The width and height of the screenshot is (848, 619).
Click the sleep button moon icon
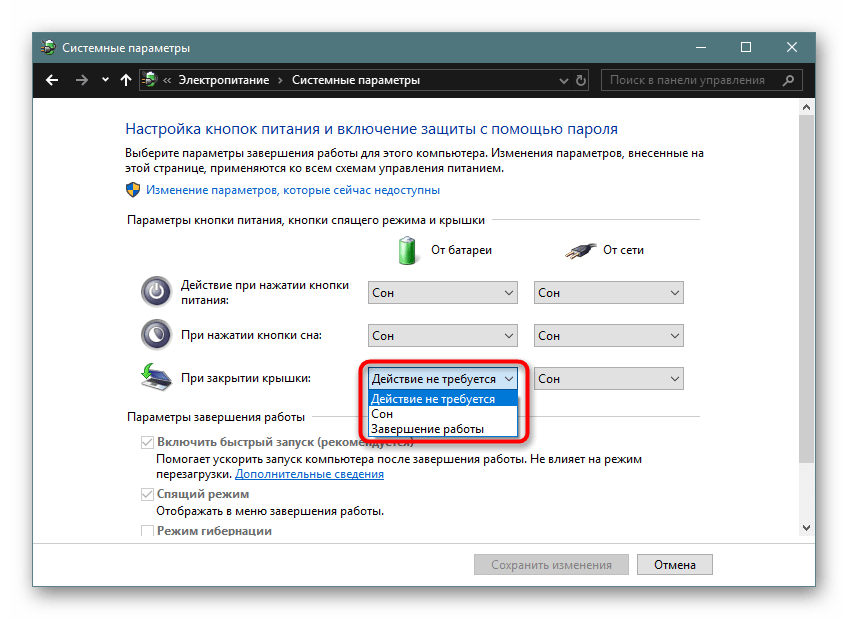pos(155,334)
